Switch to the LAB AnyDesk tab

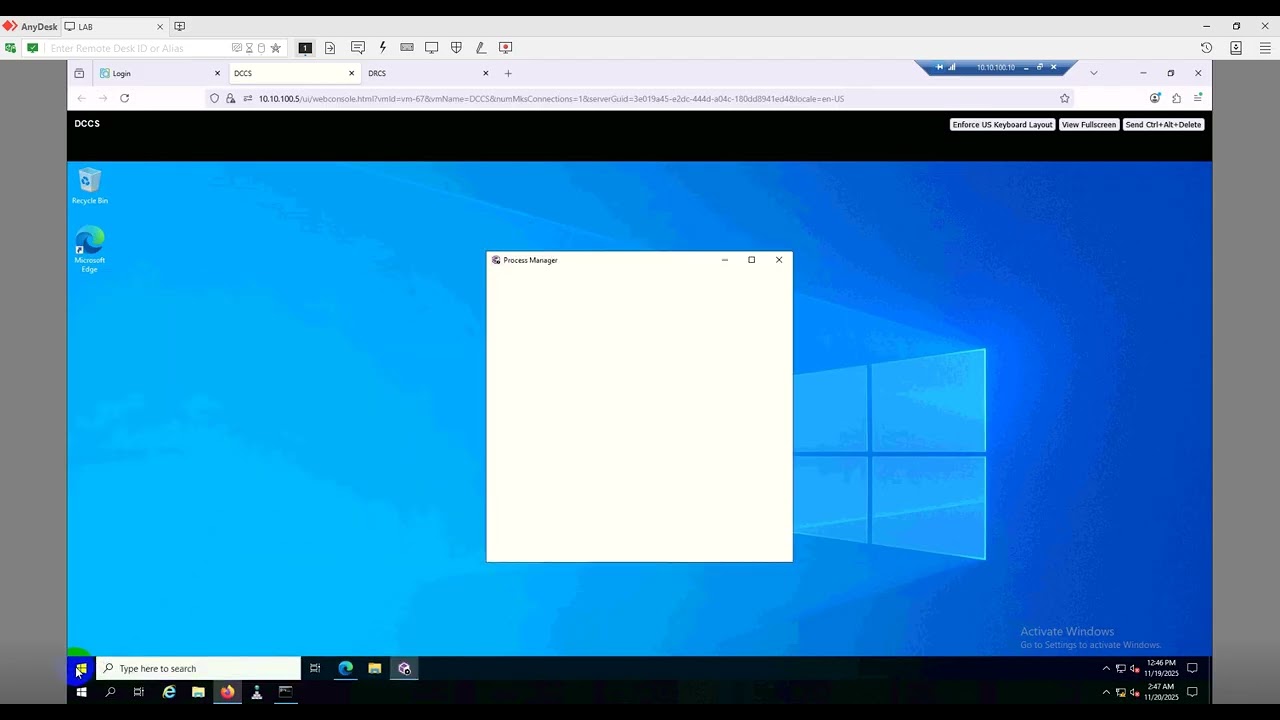pyautogui.click(x=113, y=26)
